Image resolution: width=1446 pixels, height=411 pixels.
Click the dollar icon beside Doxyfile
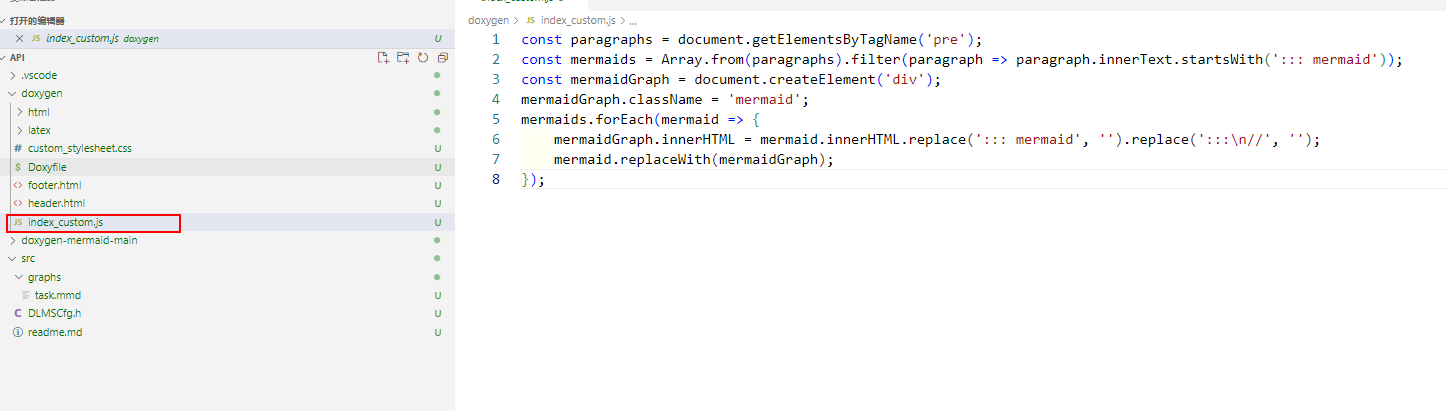coord(17,167)
